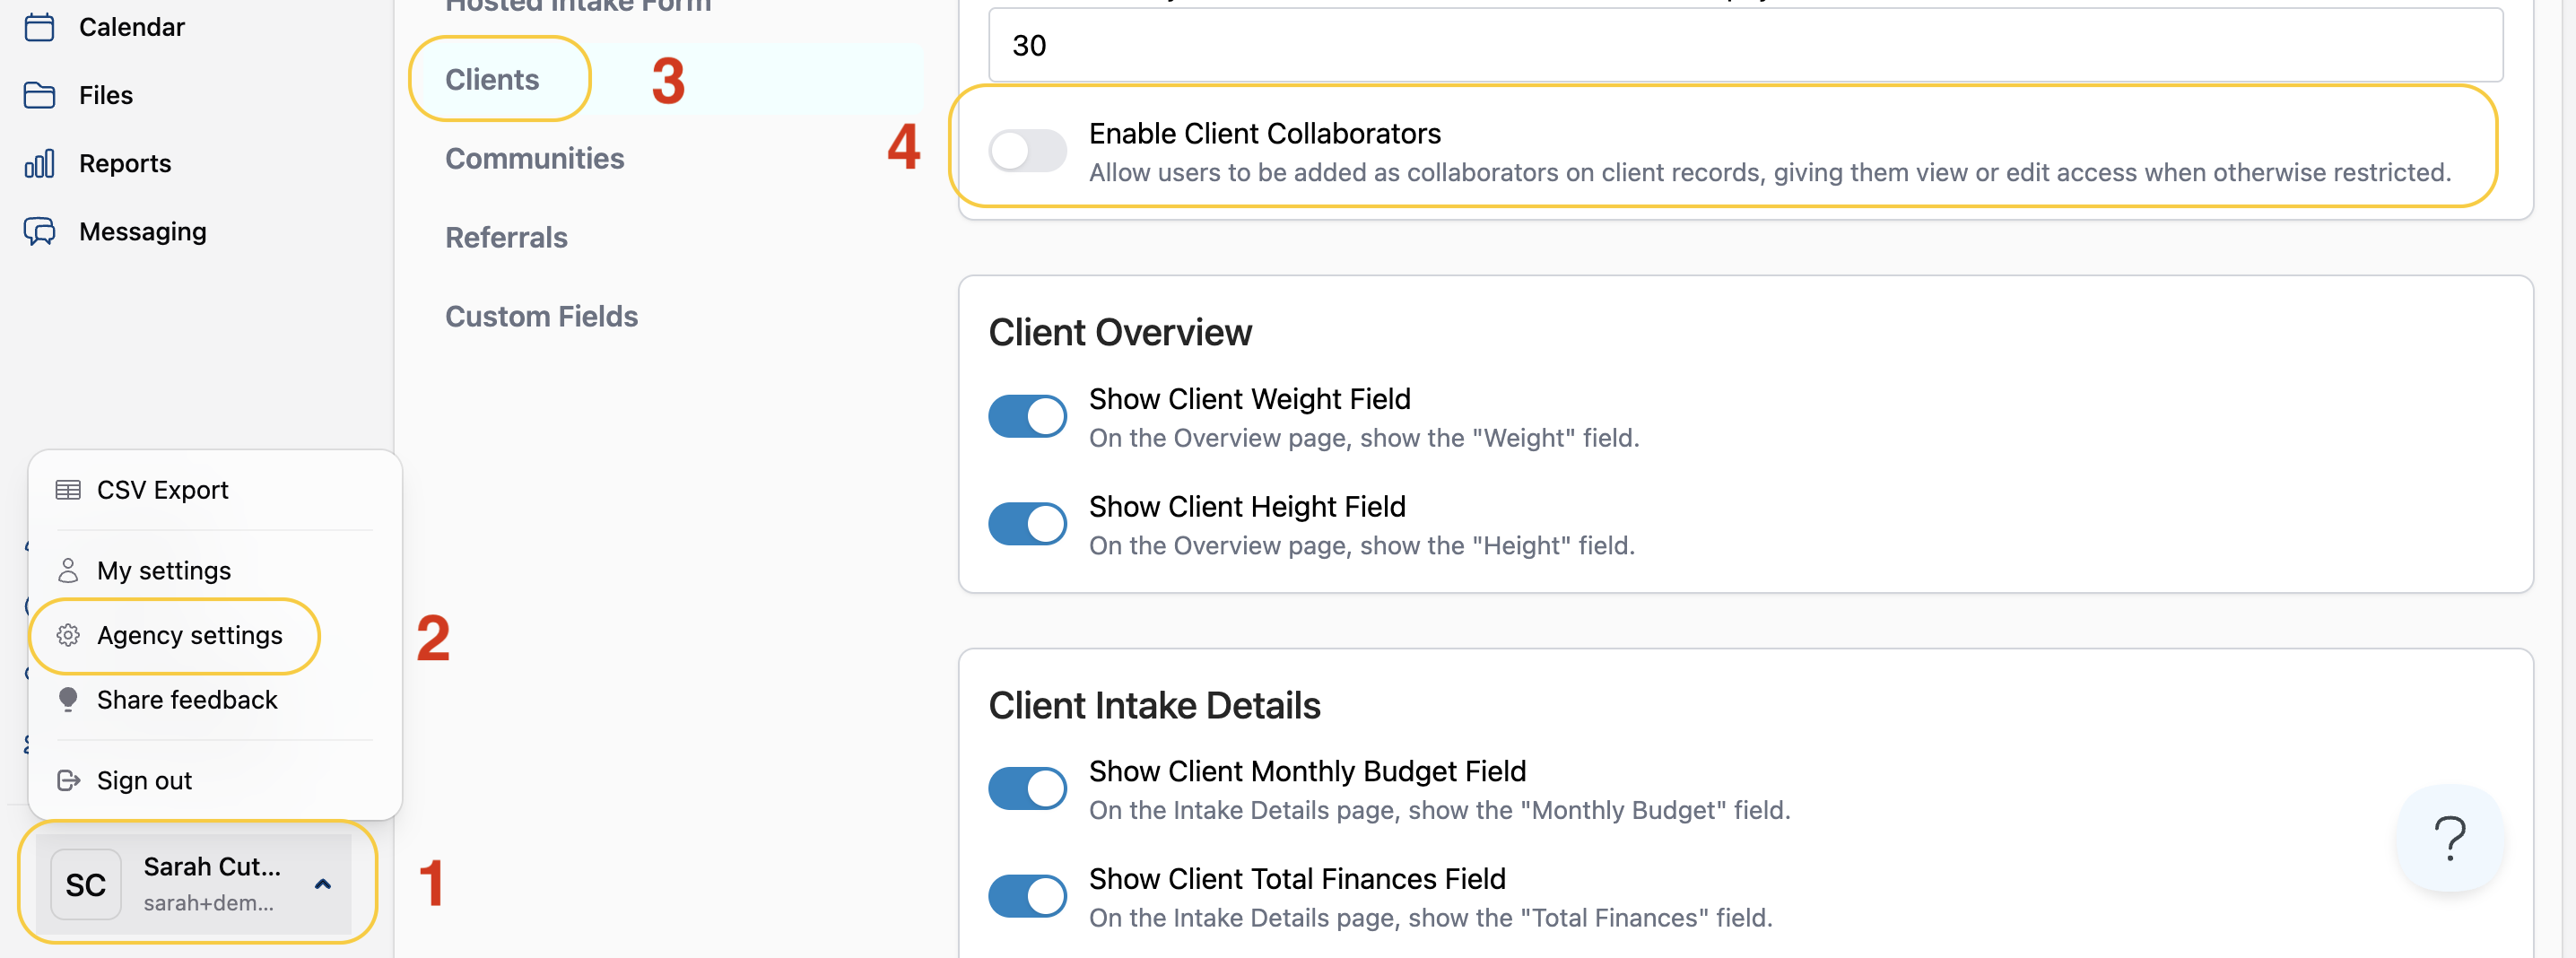Select My settings from user menu
Viewport: 2576px width, 958px height.
pyautogui.click(x=164, y=570)
